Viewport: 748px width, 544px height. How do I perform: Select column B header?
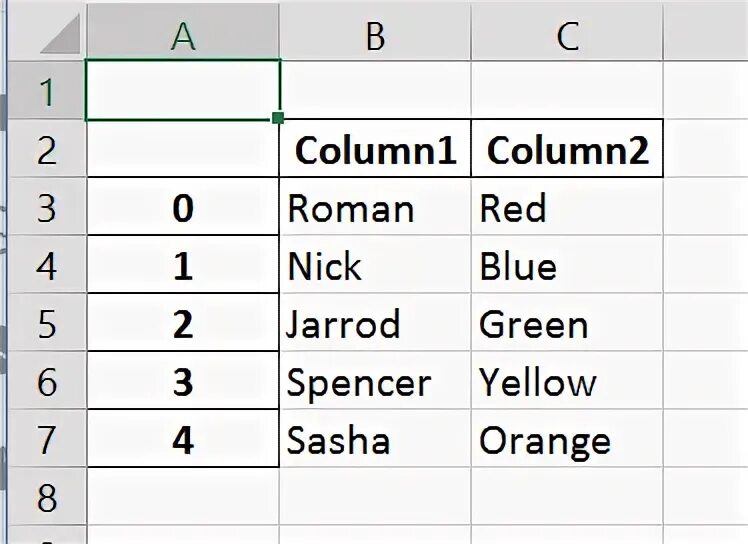tap(375, 36)
